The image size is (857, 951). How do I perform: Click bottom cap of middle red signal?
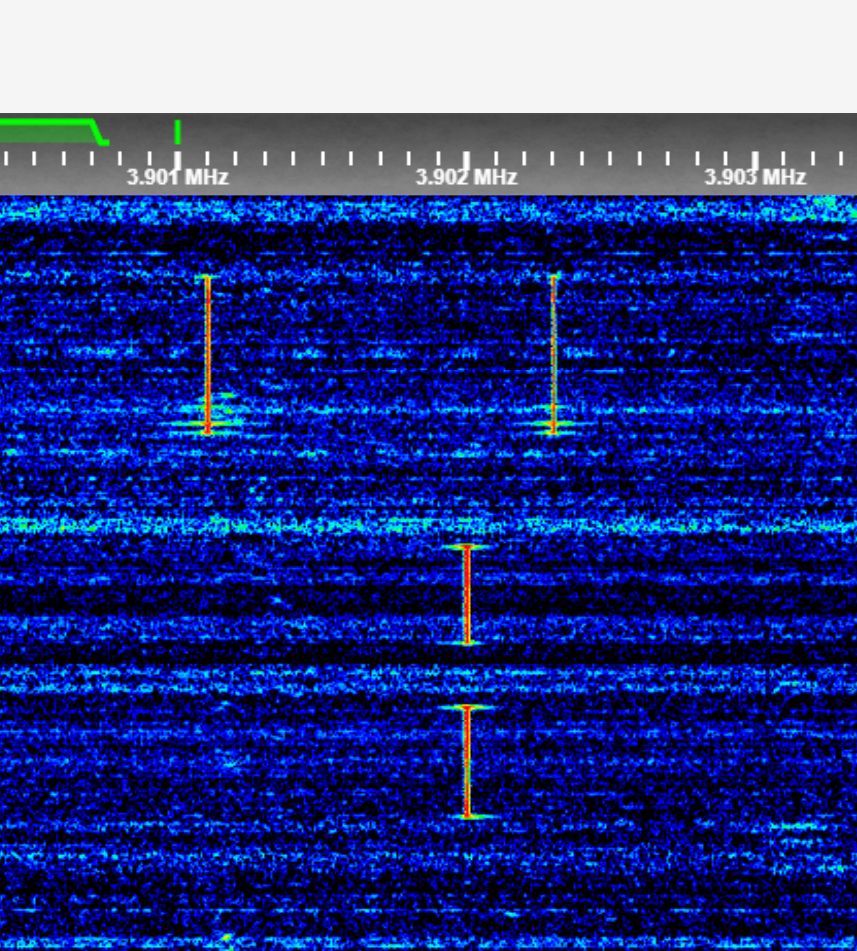(x=466, y=642)
